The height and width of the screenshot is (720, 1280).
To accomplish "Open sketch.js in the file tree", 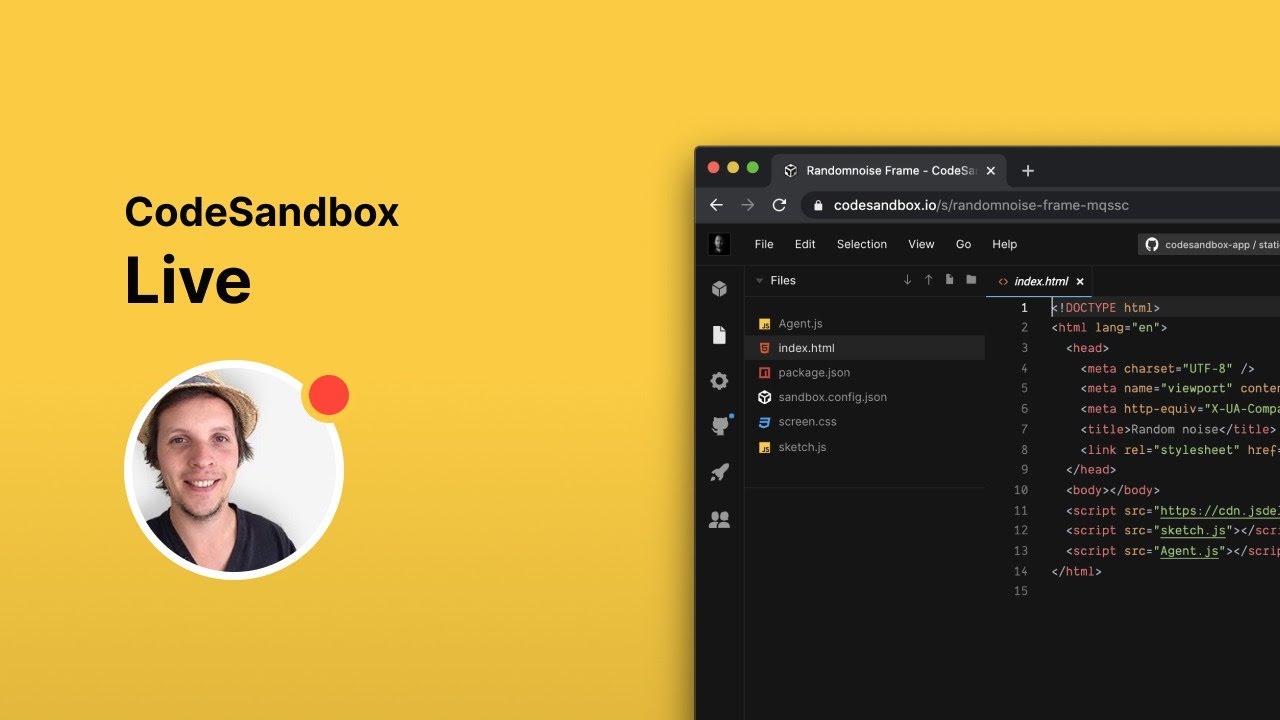I will (865, 447).
